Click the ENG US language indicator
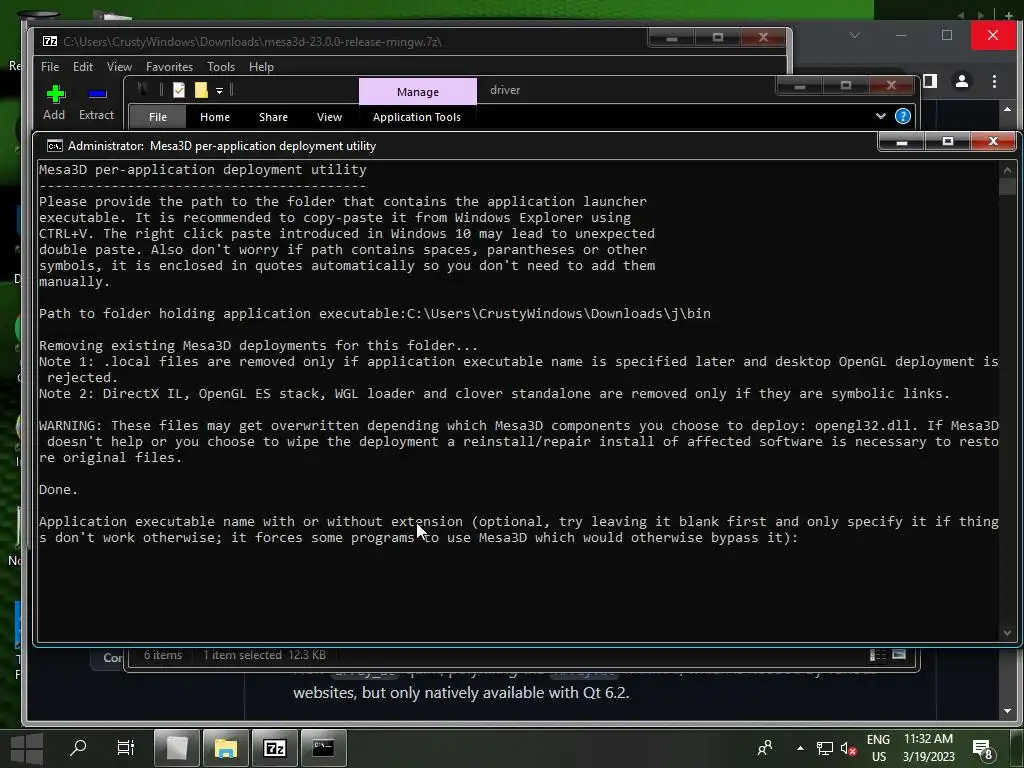This screenshot has width=1024, height=768. coord(878,748)
